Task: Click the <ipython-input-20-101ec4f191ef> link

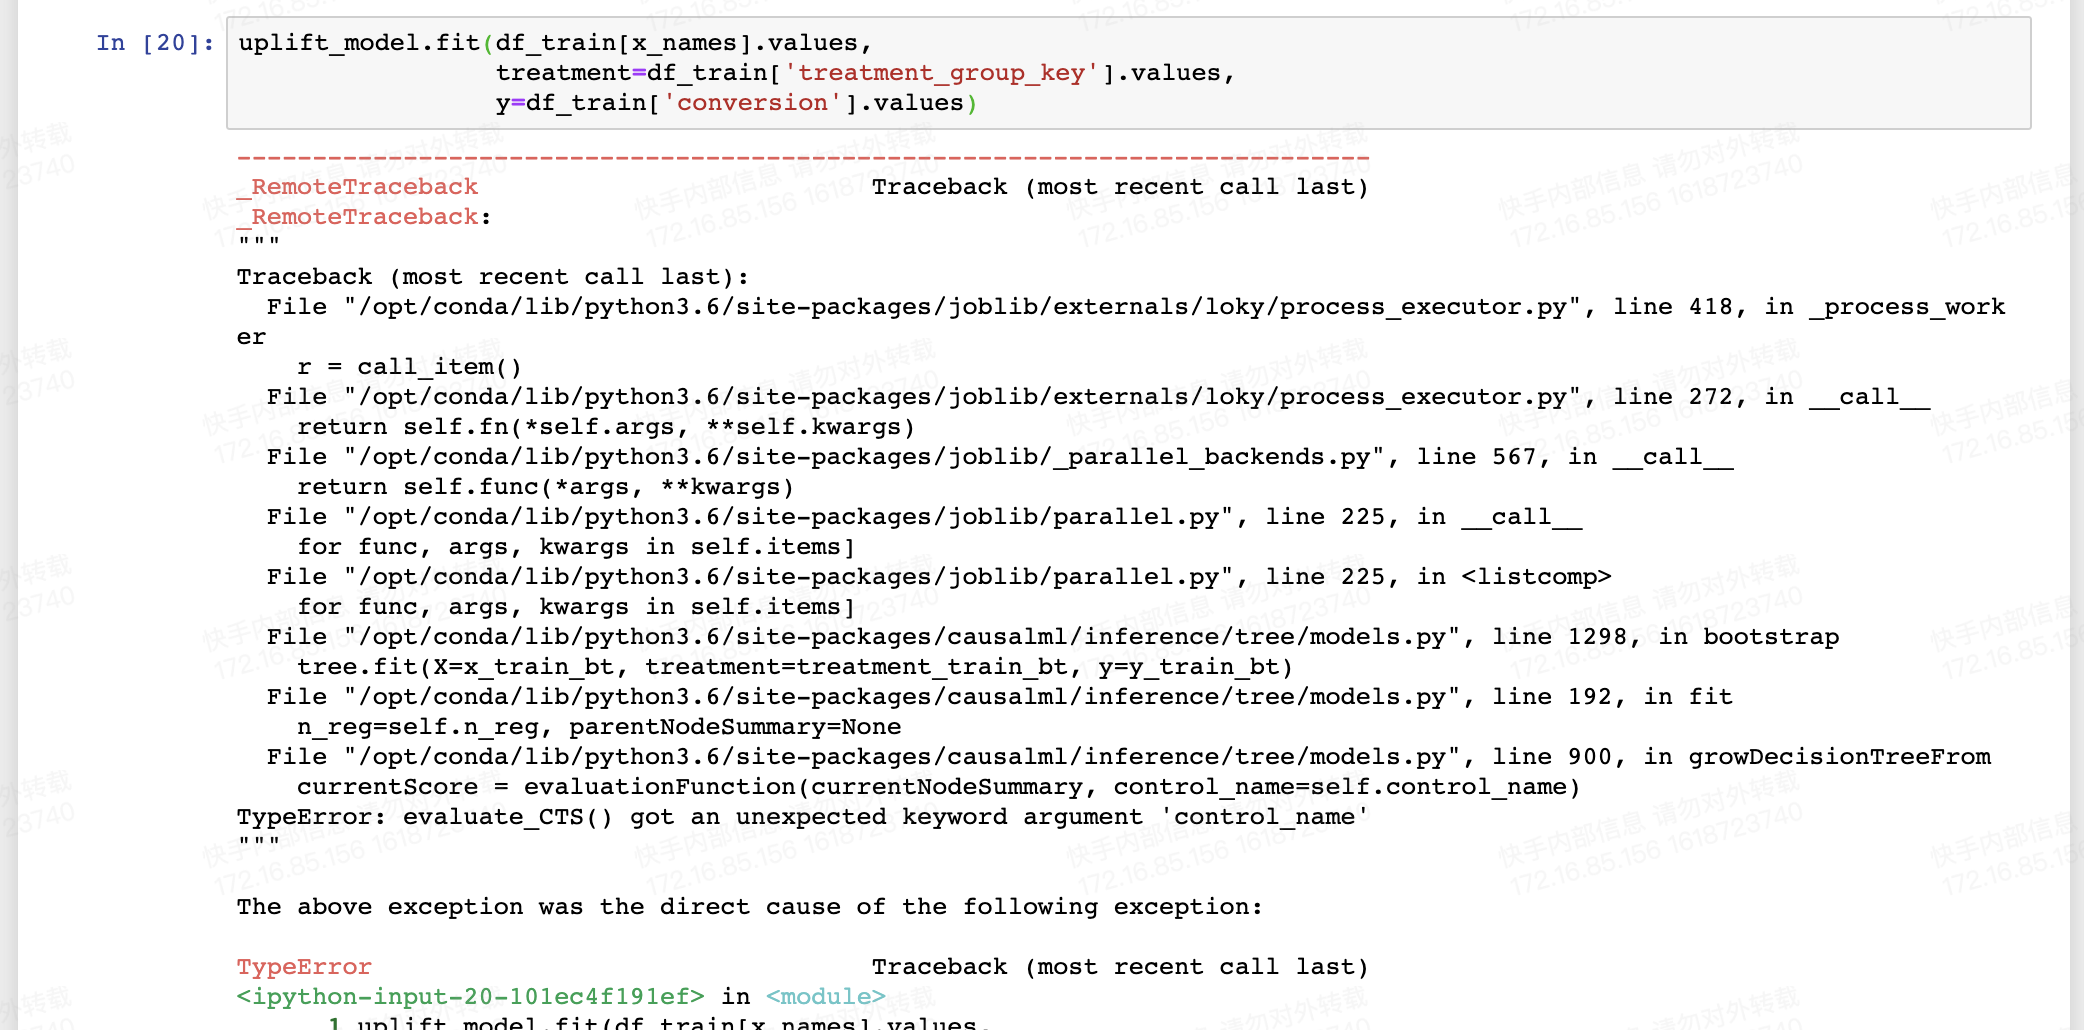Action: click(x=466, y=996)
